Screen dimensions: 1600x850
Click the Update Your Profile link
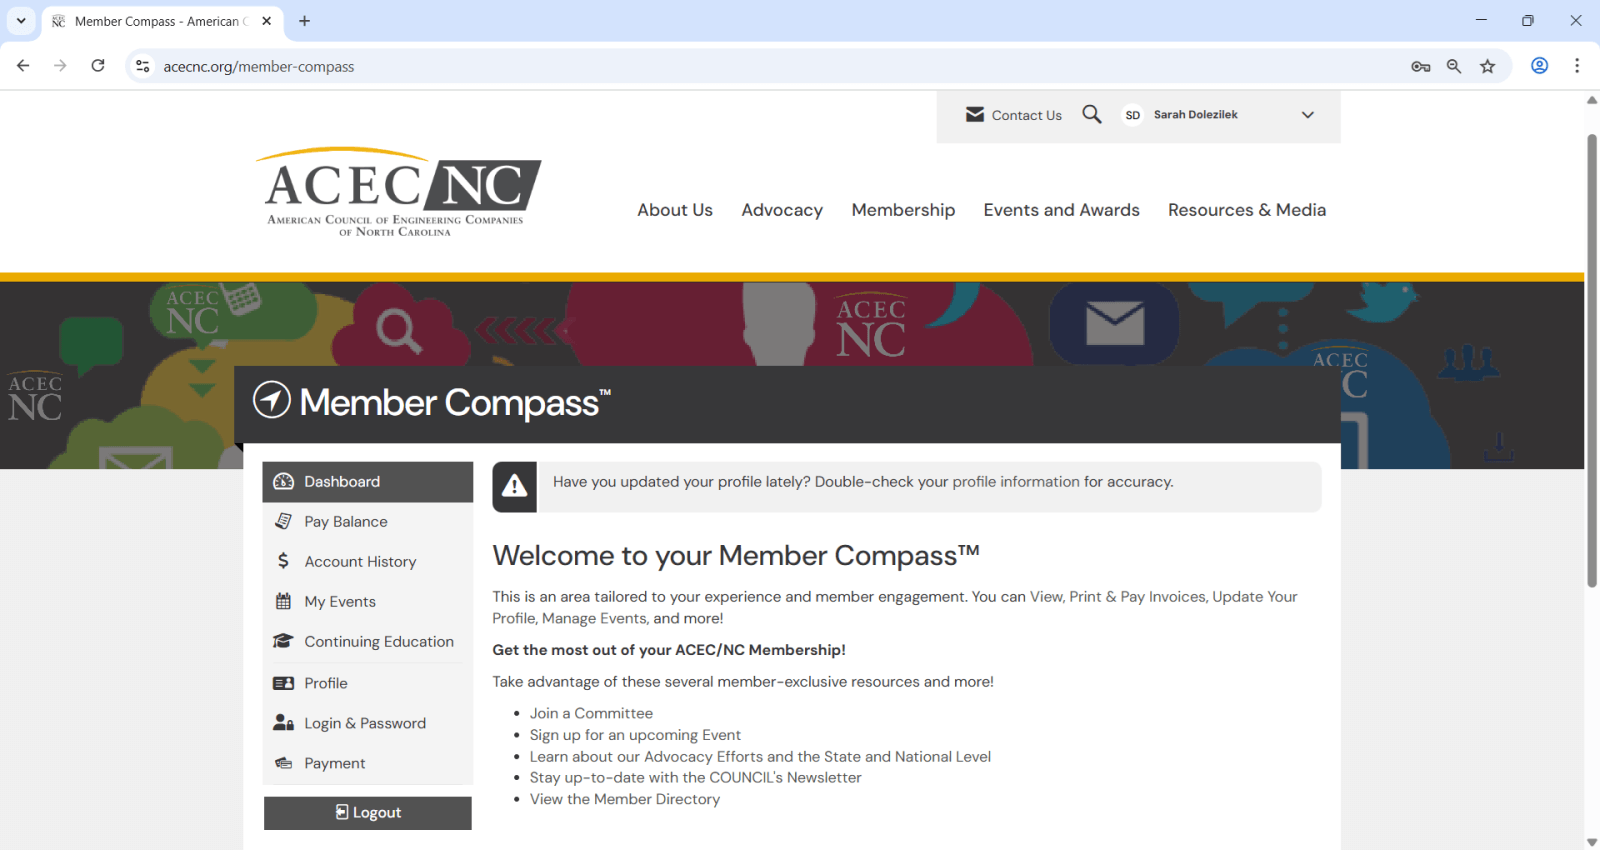894,608
